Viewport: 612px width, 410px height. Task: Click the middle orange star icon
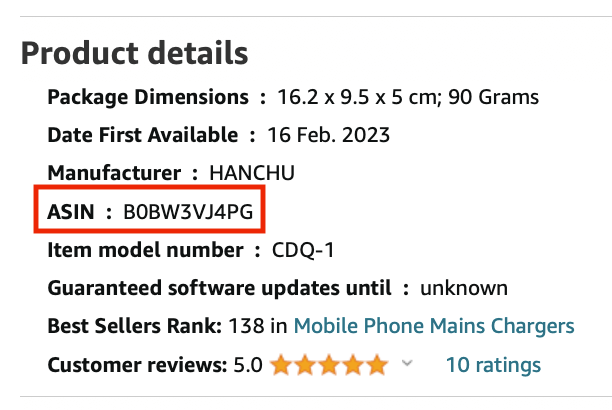[329, 365]
